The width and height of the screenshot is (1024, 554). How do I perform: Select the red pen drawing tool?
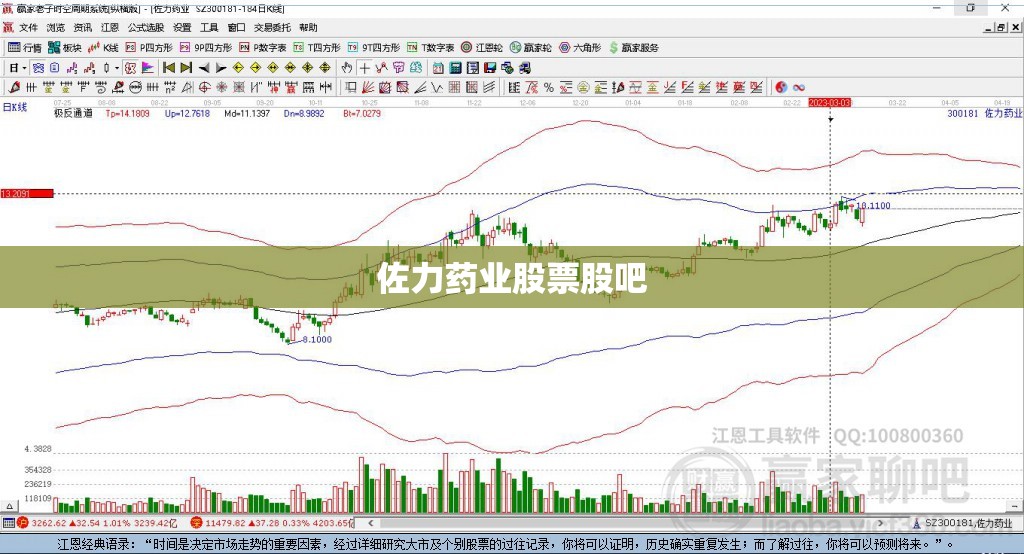click(x=14, y=88)
